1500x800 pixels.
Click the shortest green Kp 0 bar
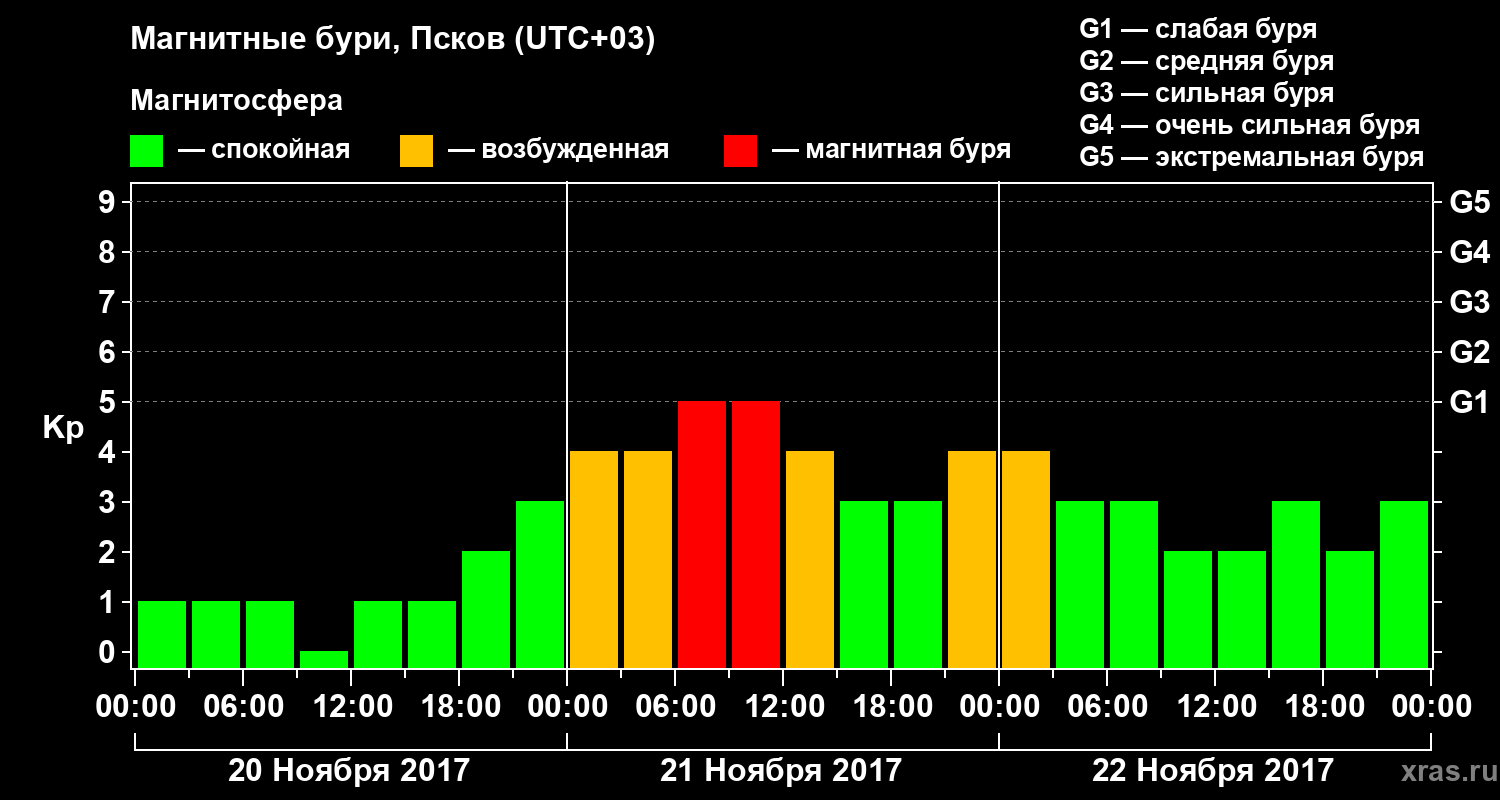(x=324, y=659)
